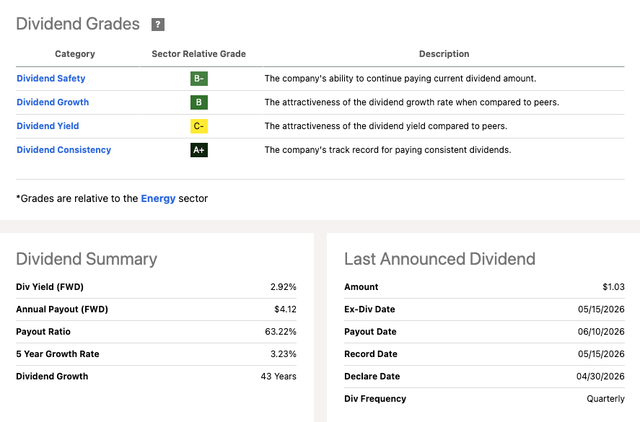
Task: Click the A+ grade badge
Action: tap(199, 150)
